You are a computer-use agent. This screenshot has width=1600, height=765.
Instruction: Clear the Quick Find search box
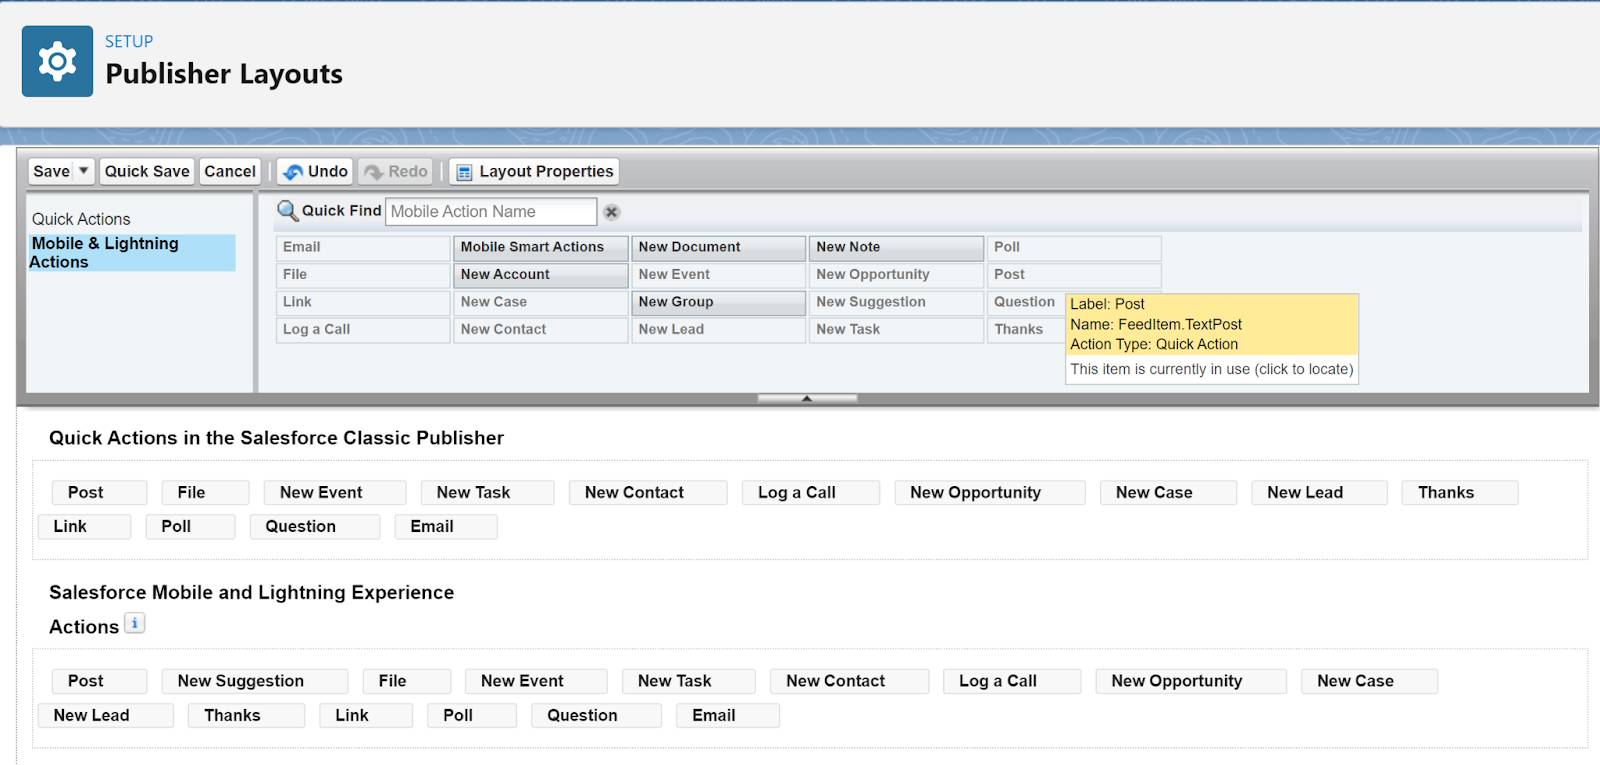(x=612, y=212)
